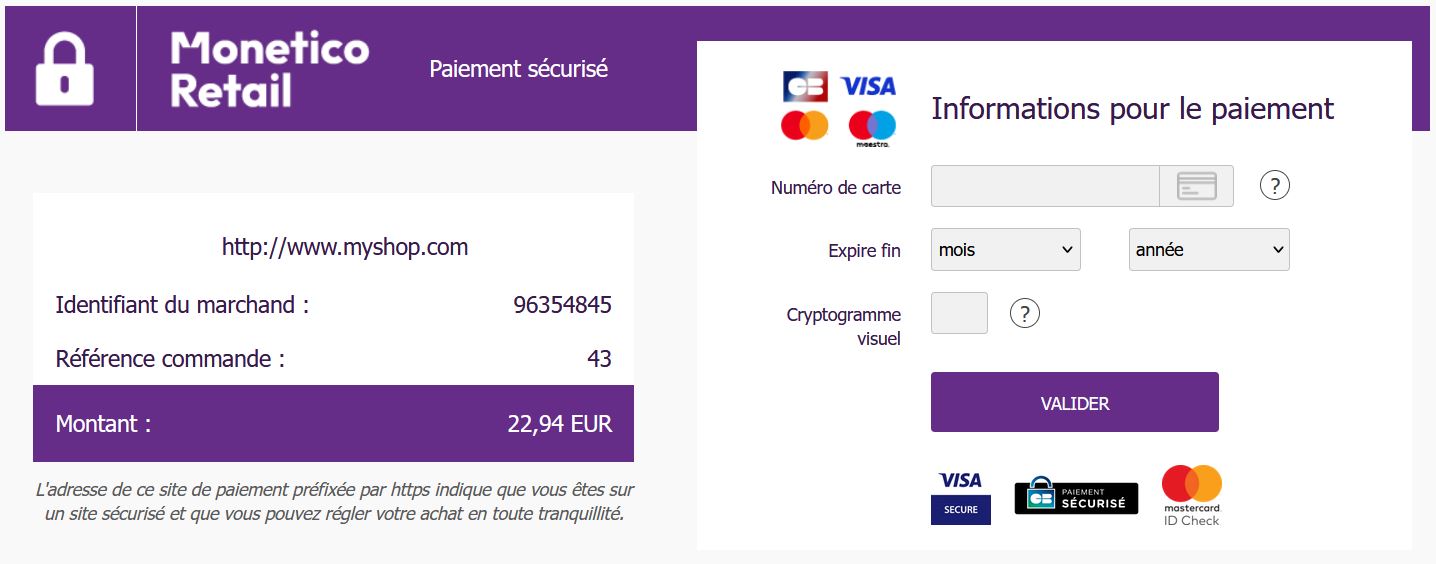This screenshot has height=564, width=1436.
Task: Open the année expiry dropdown
Action: (1209, 250)
